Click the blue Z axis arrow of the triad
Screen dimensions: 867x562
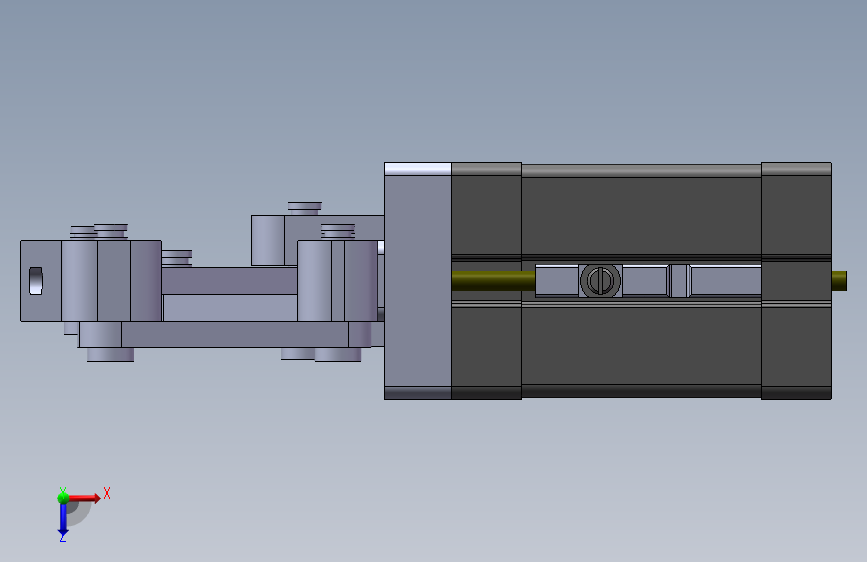[x=63, y=519]
